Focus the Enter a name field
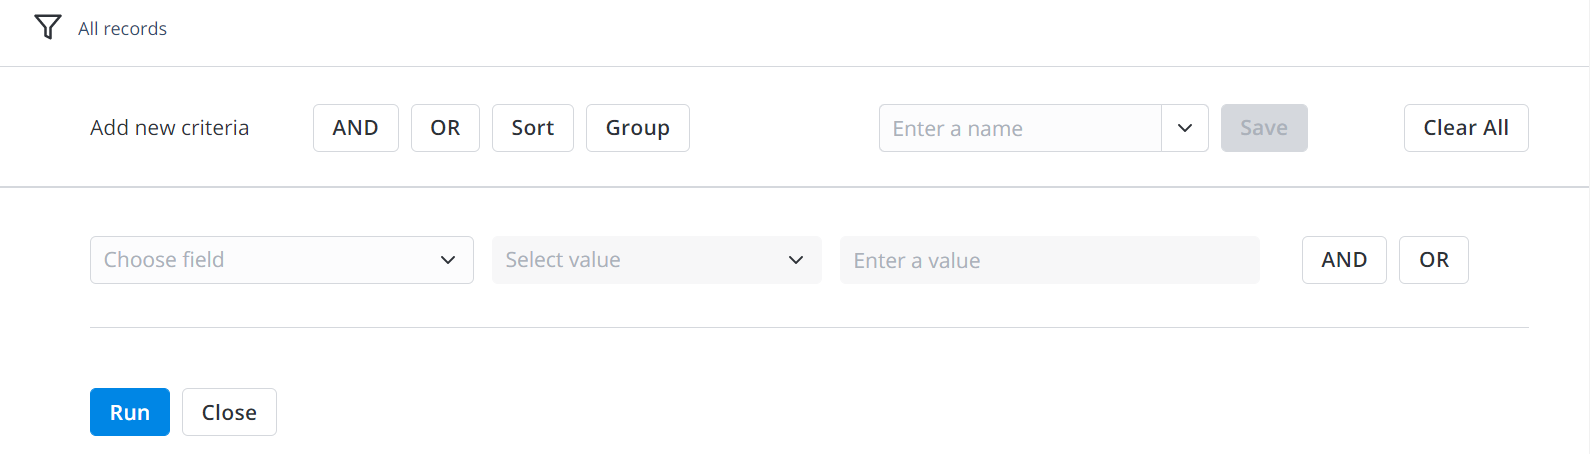This screenshot has height=454, width=1590. (x=1019, y=128)
